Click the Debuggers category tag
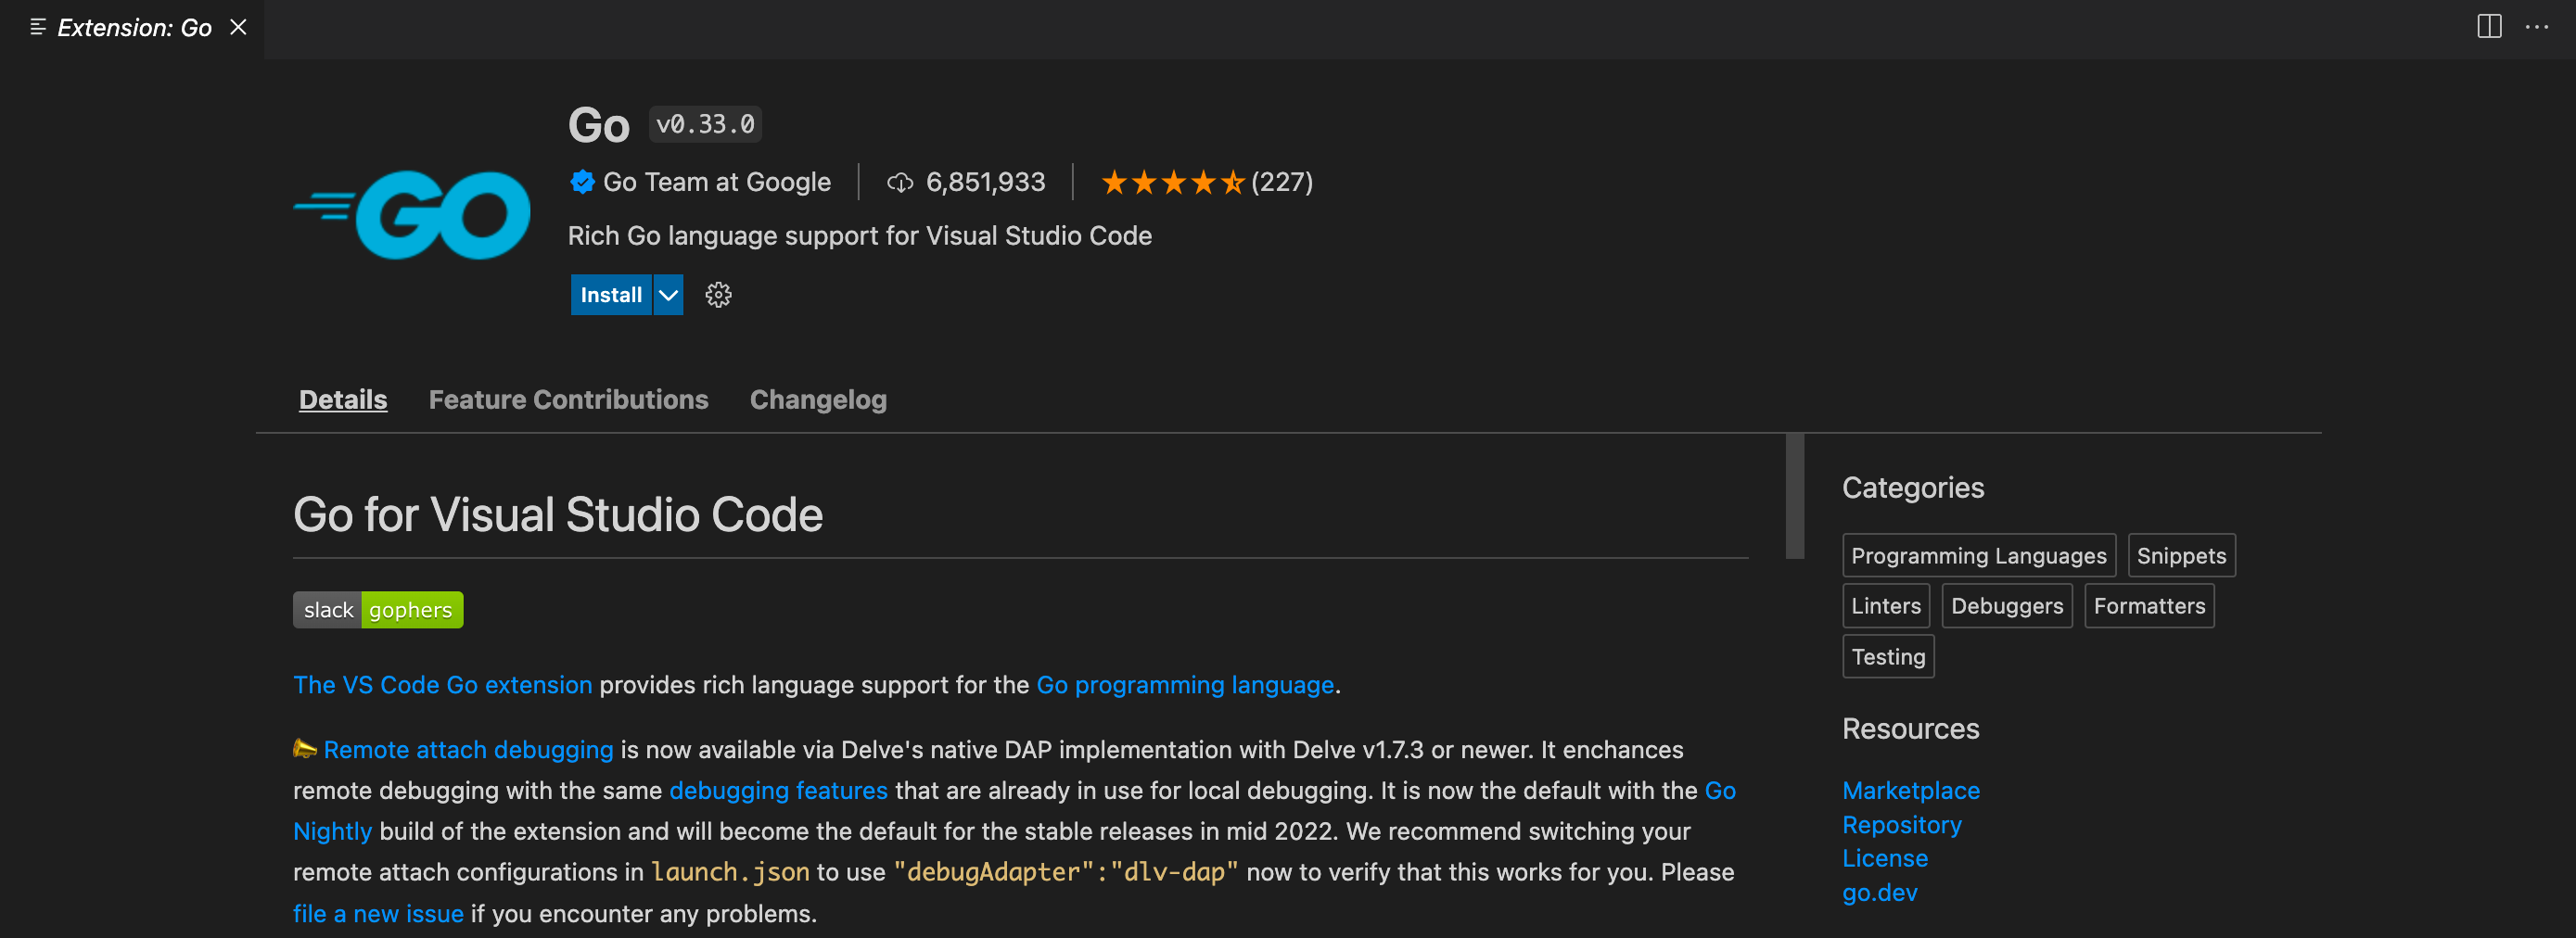The height and width of the screenshot is (938, 2576). tap(2006, 606)
